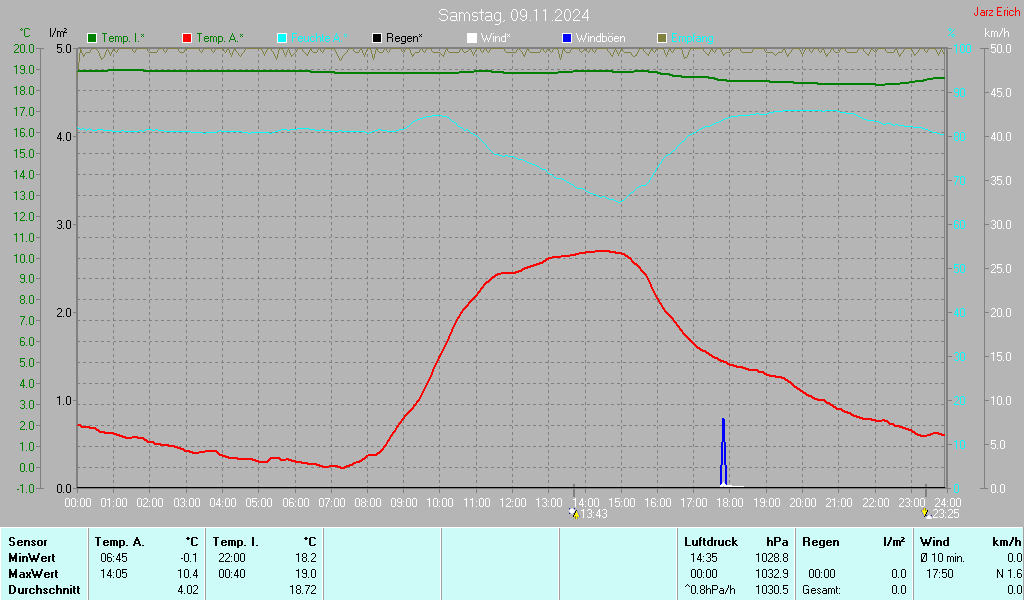Click the °C axis unit label
1024x600 pixels.
pyautogui.click(x=25, y=33)
